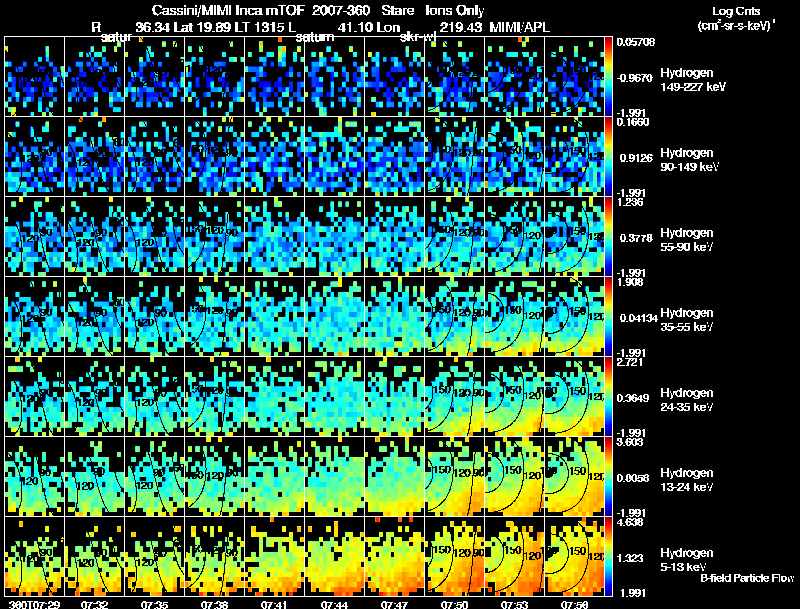The width and height of the screenshot is (800, 609).
Task: Click the 07:38 time axis label
Action: point(214,604)
